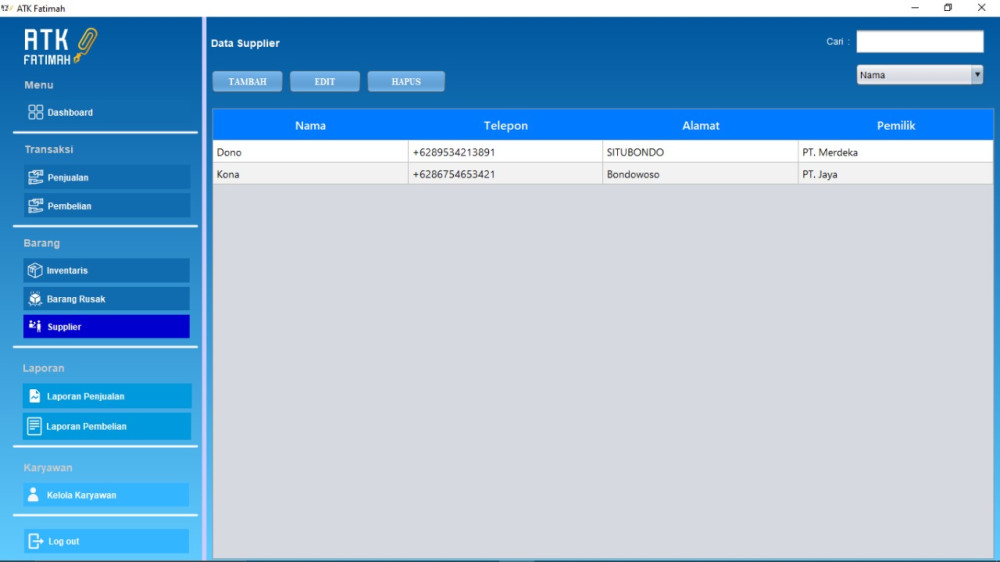The height and width of the screenshot is (562, 1000).
Task: Open the Inventaris section
Action: [x=107, y=270]
